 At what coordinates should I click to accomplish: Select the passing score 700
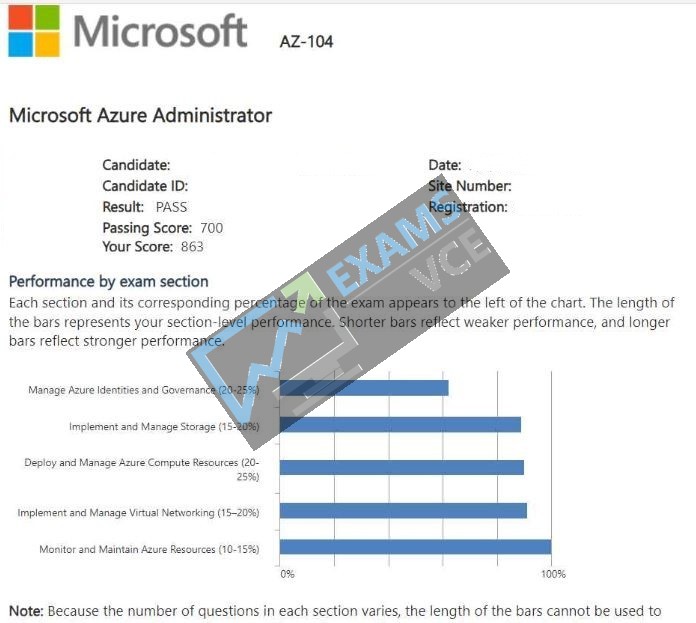point(211,228)
